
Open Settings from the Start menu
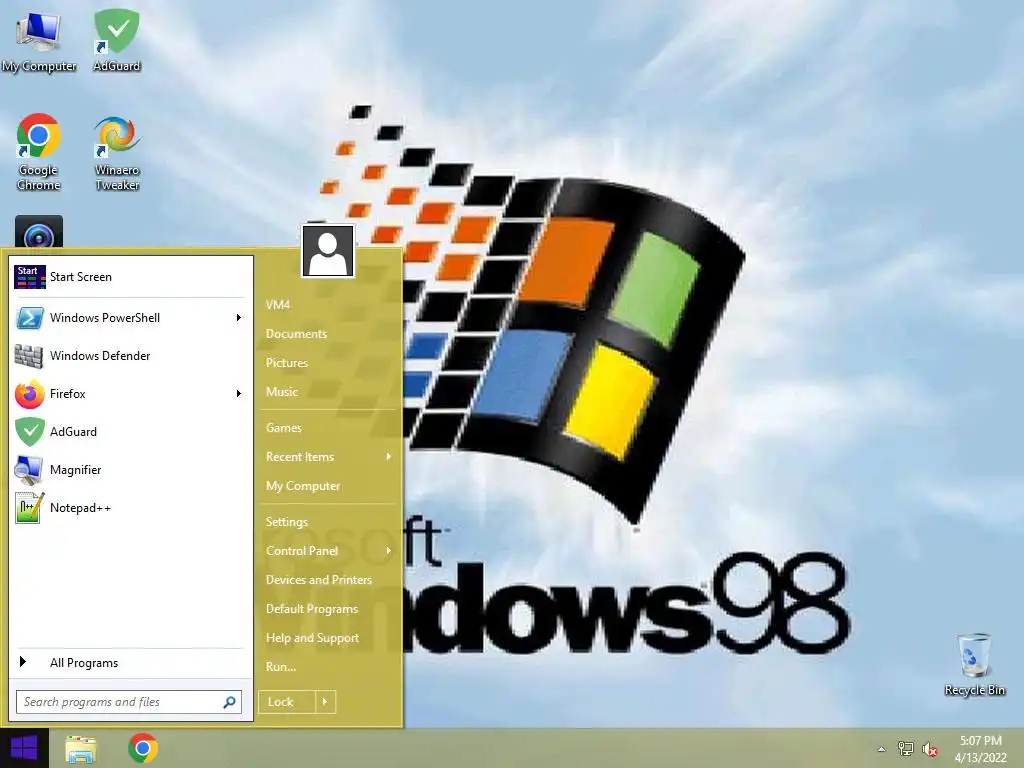click(x=287, y=522)
